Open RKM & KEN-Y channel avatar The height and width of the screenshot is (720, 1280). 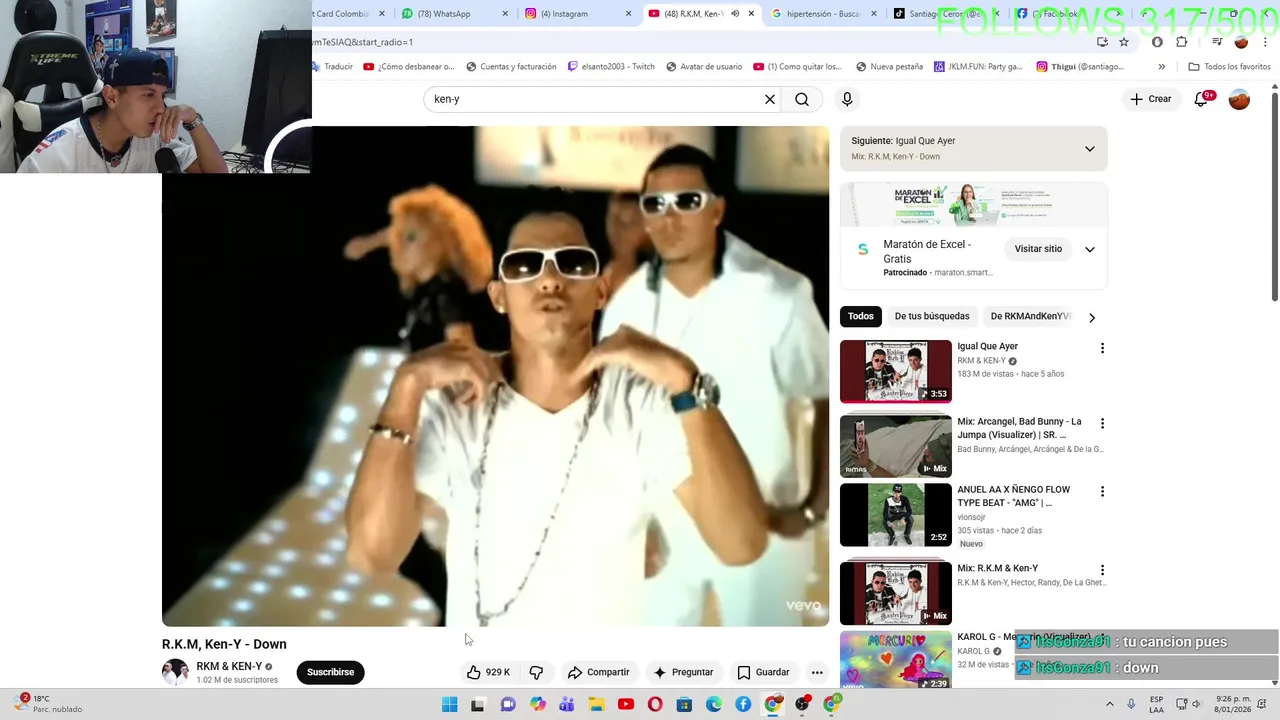(x=175, y=672)
